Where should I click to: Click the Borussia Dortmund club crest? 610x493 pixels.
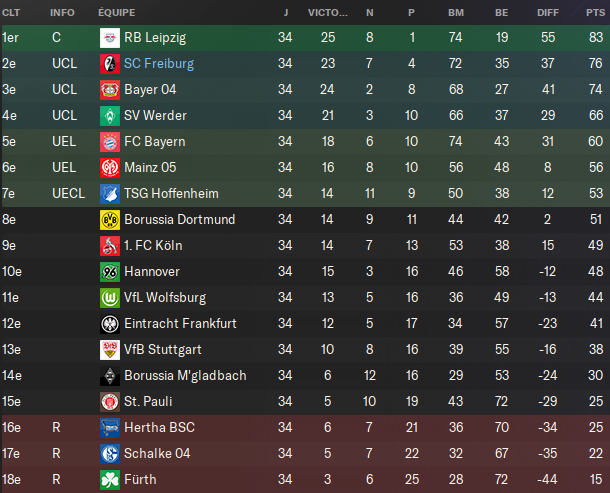point(108,219)
